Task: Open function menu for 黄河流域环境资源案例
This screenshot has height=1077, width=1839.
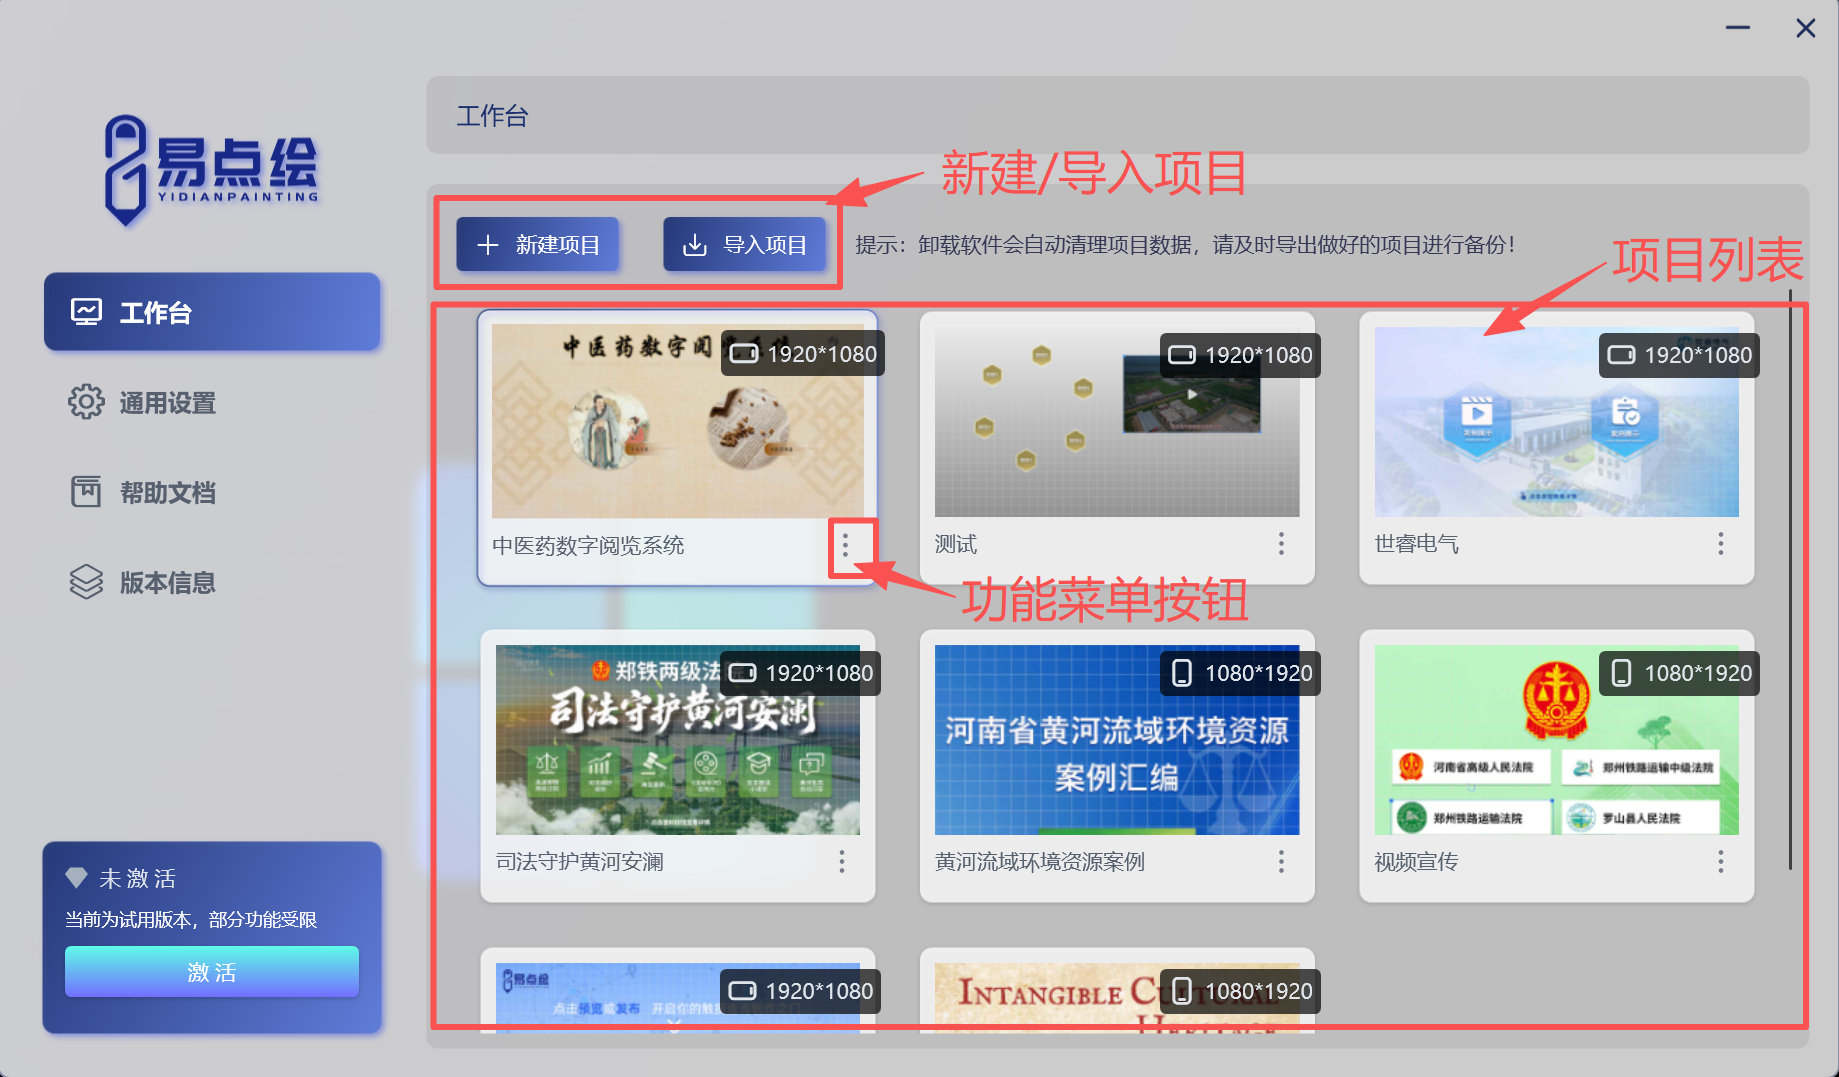Action: [1281, 862]
